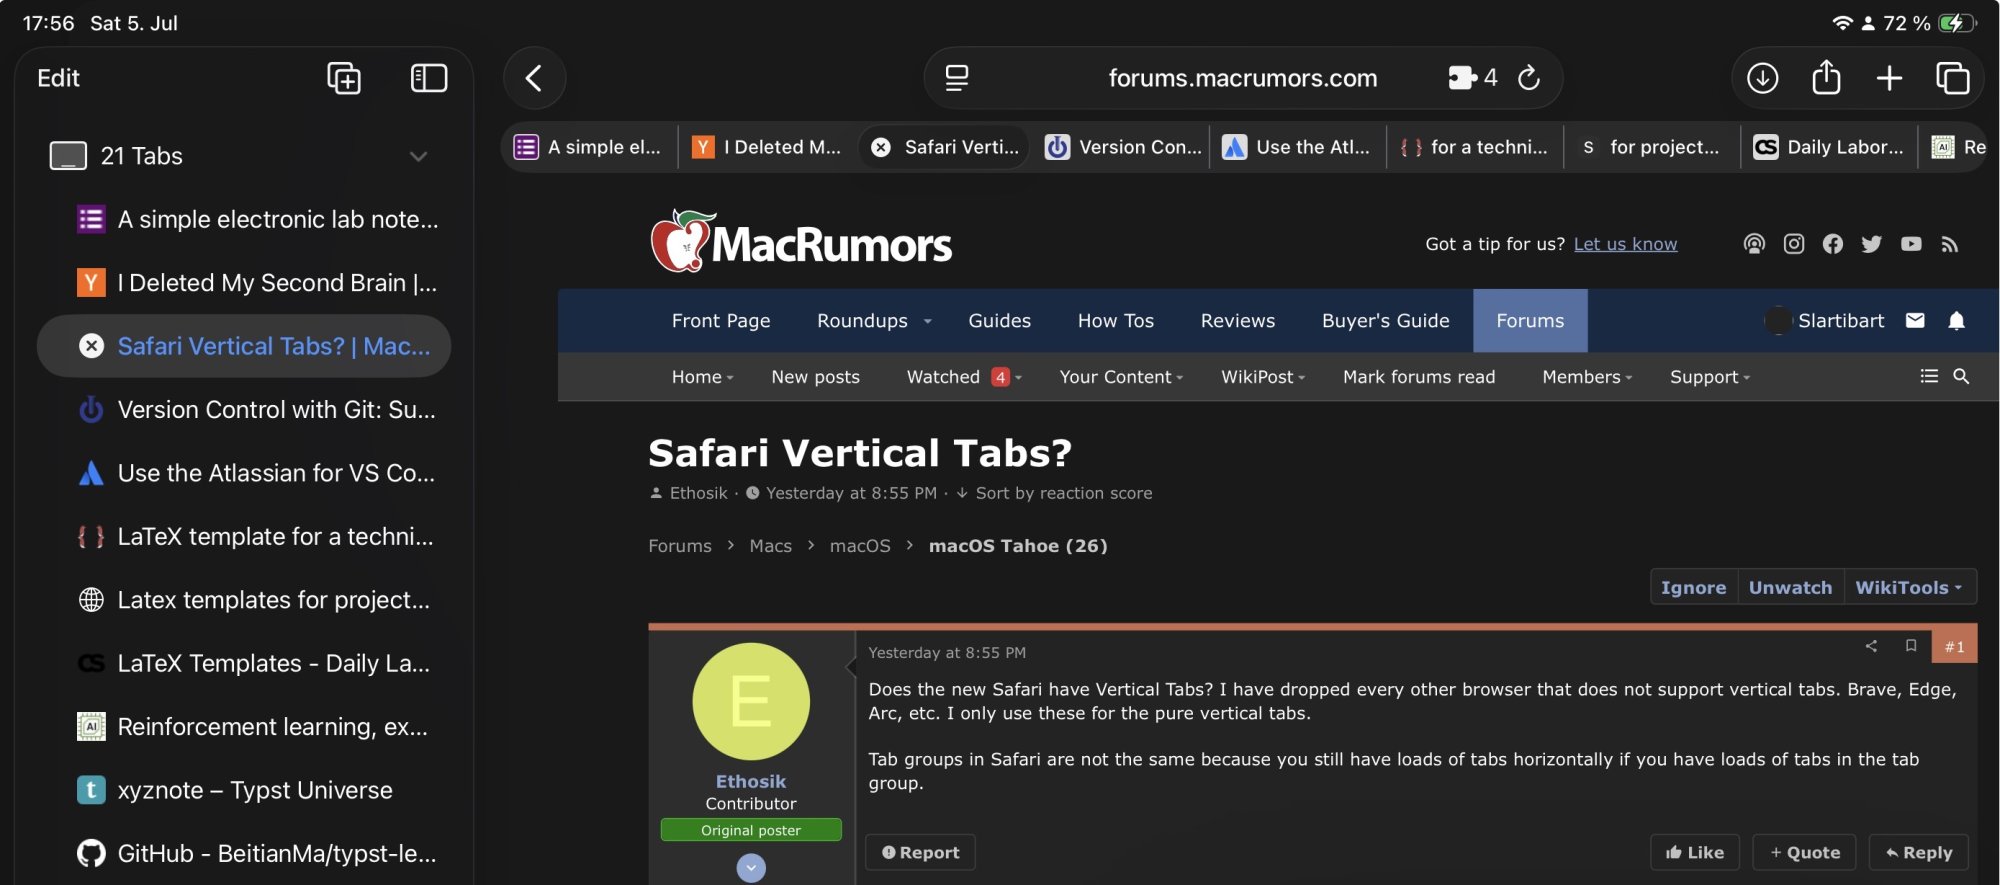Open MacRumors podcast icon
The image size is (2000, 885).
pos(1754,244)
